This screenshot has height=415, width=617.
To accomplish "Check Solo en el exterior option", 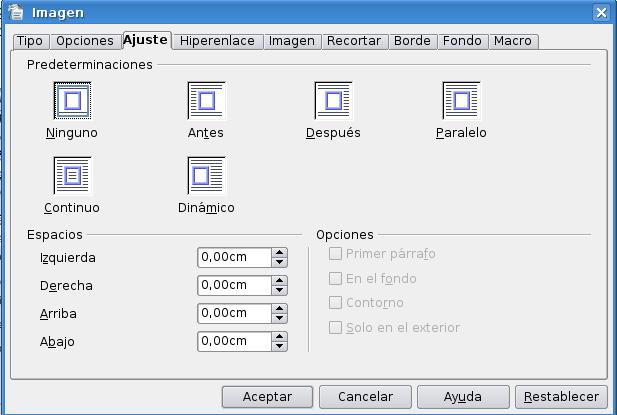I will 336,328.
